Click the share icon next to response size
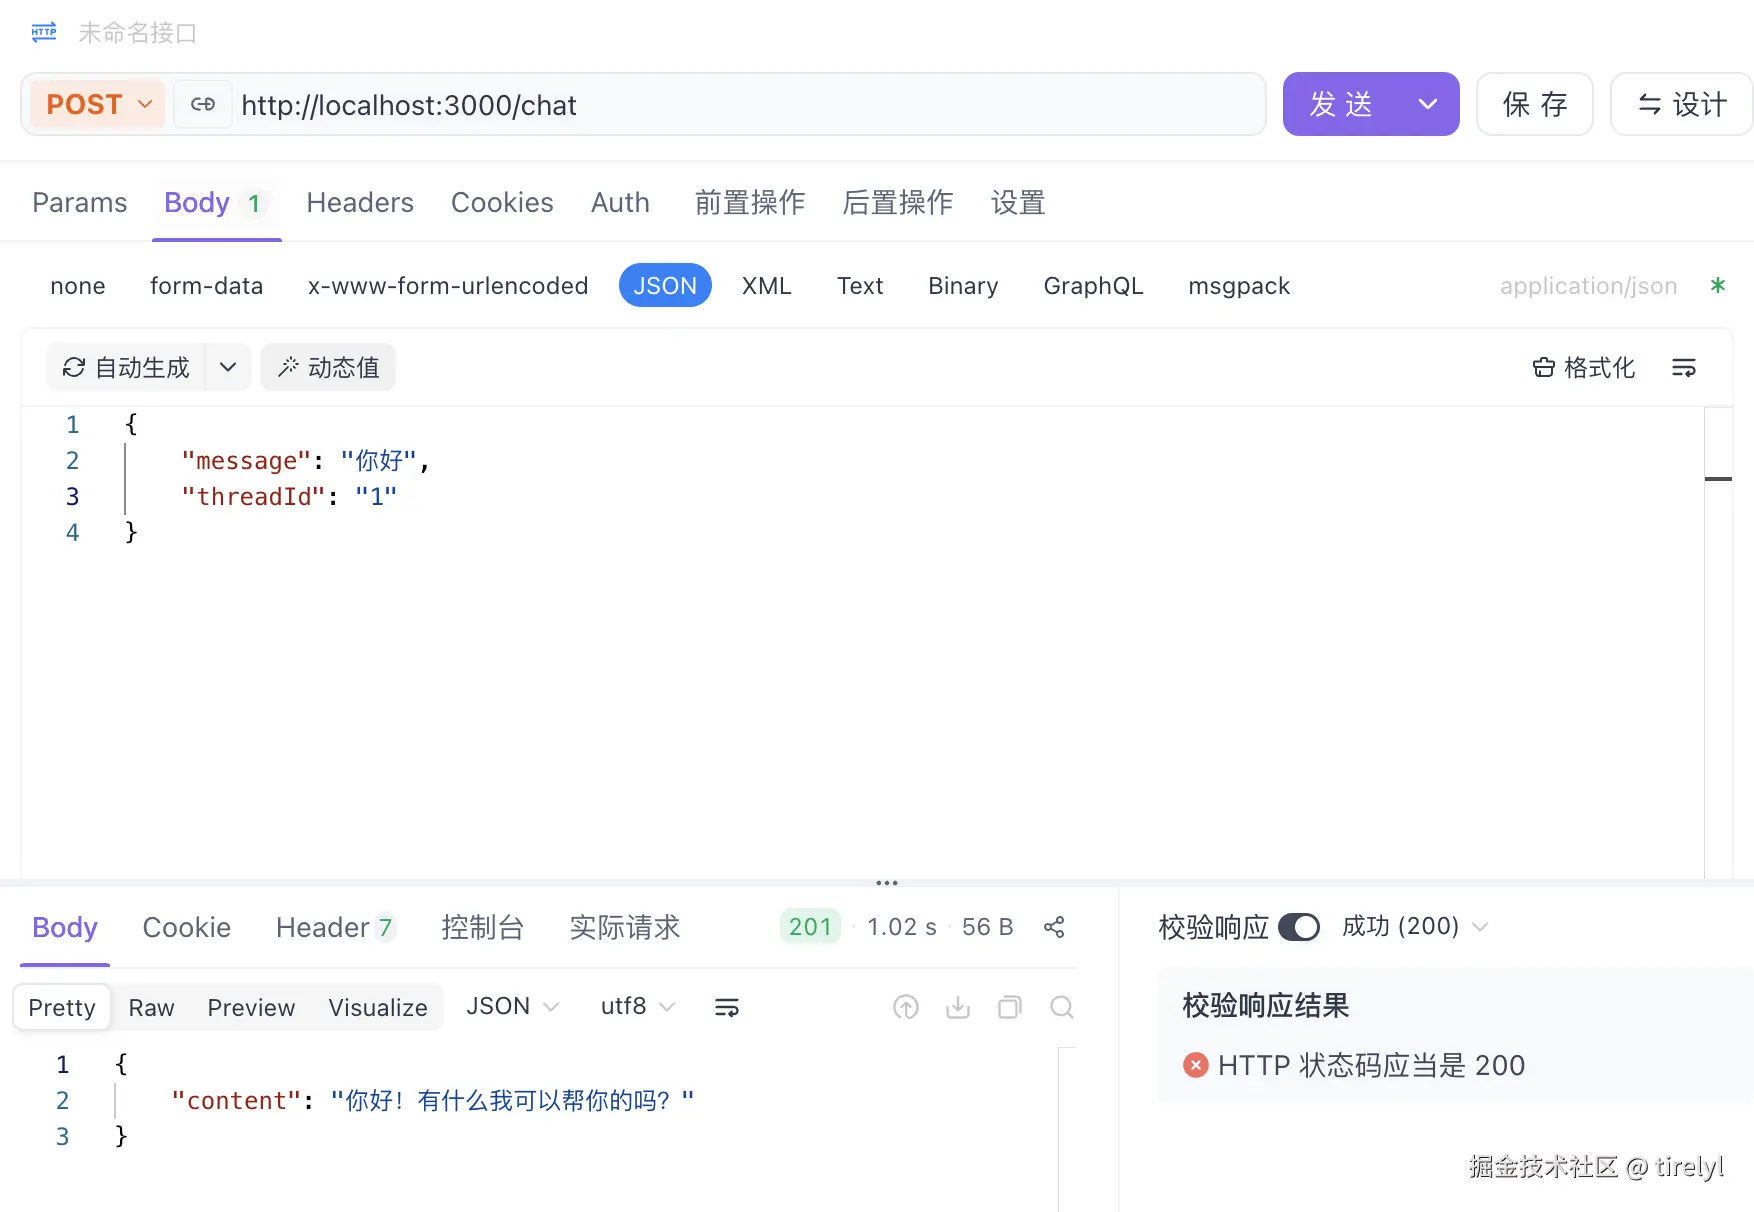The image size is (1754, 1212). 1054,927
